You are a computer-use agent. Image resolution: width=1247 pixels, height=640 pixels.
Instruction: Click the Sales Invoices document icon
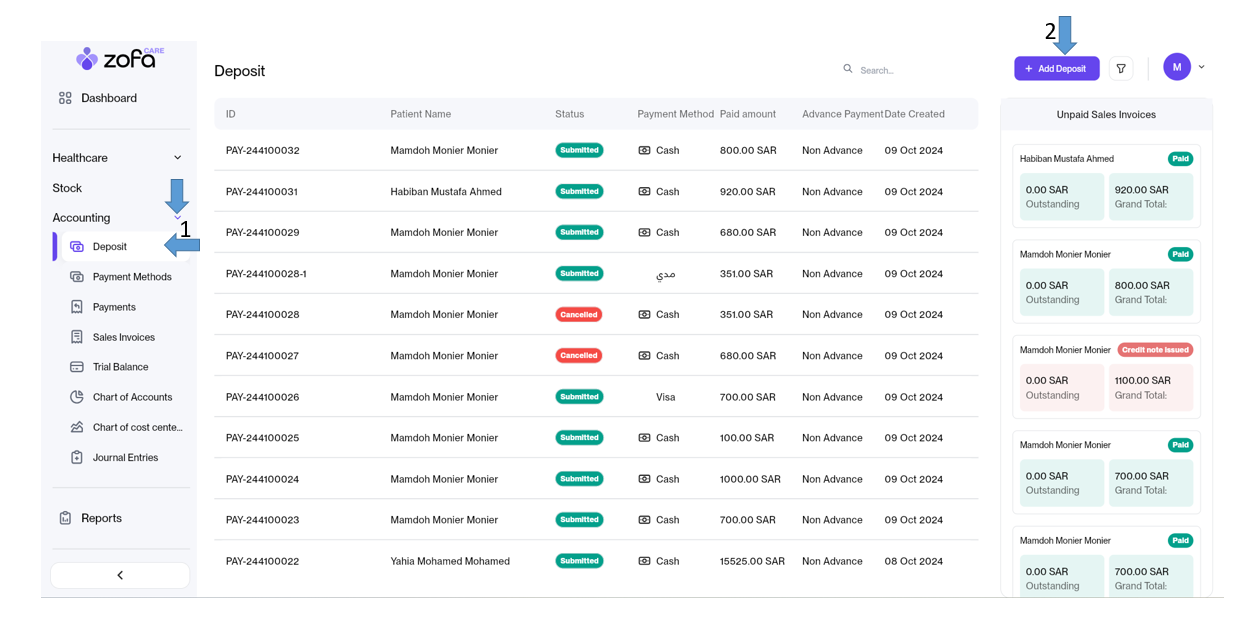pyautogui.click(x=77, y=337)
